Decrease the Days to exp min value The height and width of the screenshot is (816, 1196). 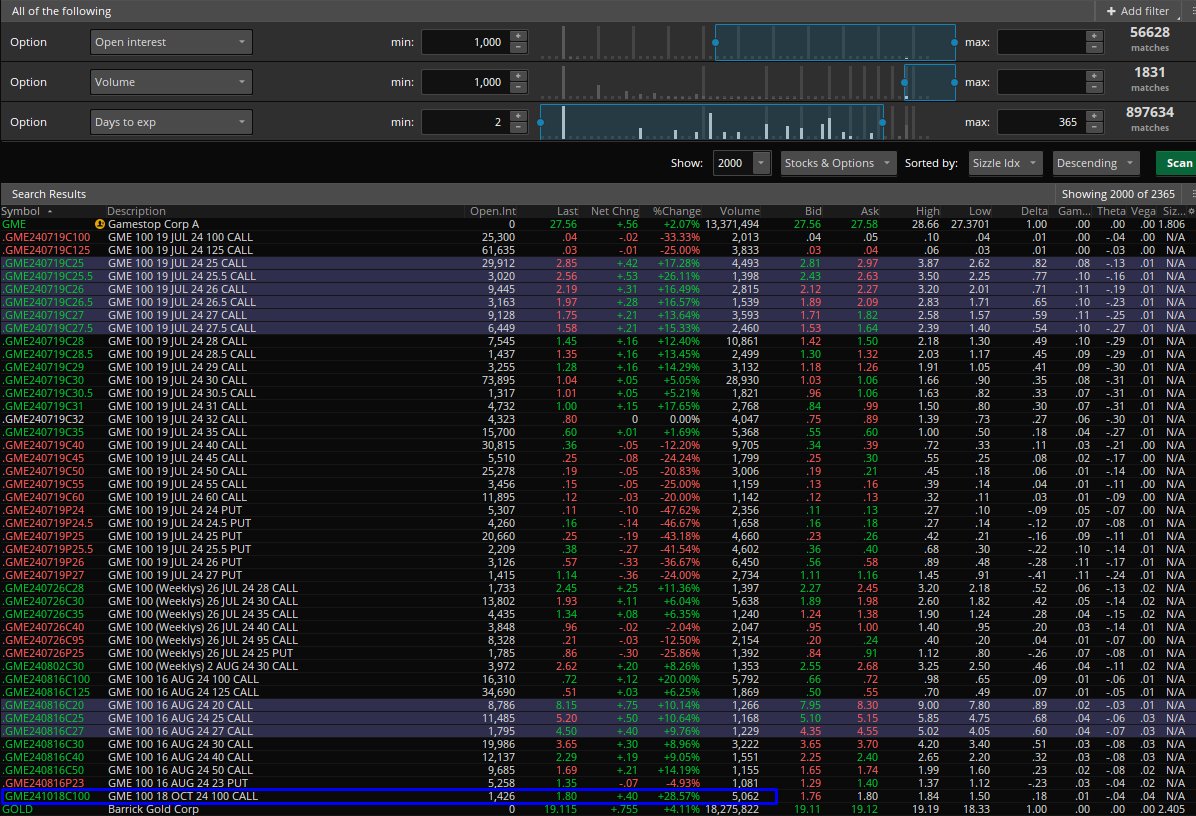[x=519, y=127]
